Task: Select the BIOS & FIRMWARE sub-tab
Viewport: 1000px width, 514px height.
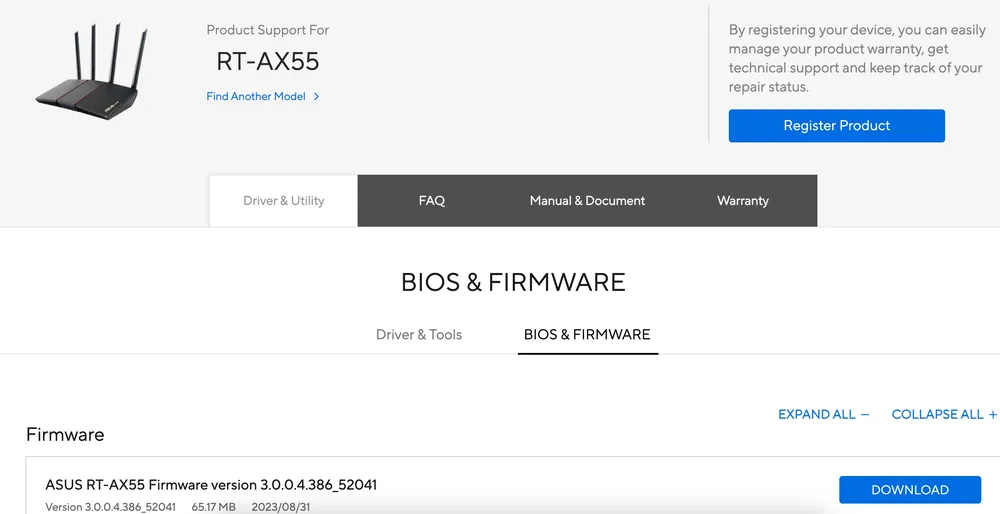Action: click(587, 335)
